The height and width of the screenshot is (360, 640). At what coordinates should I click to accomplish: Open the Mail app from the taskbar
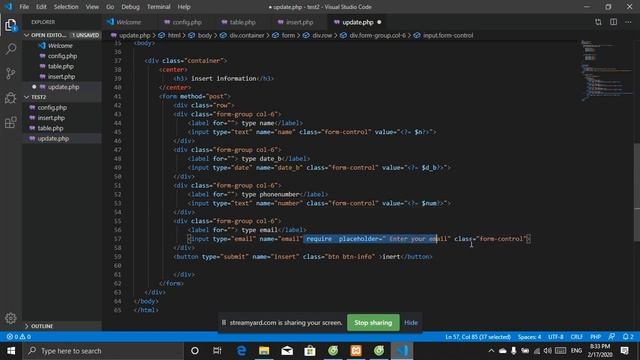[287, 351]
